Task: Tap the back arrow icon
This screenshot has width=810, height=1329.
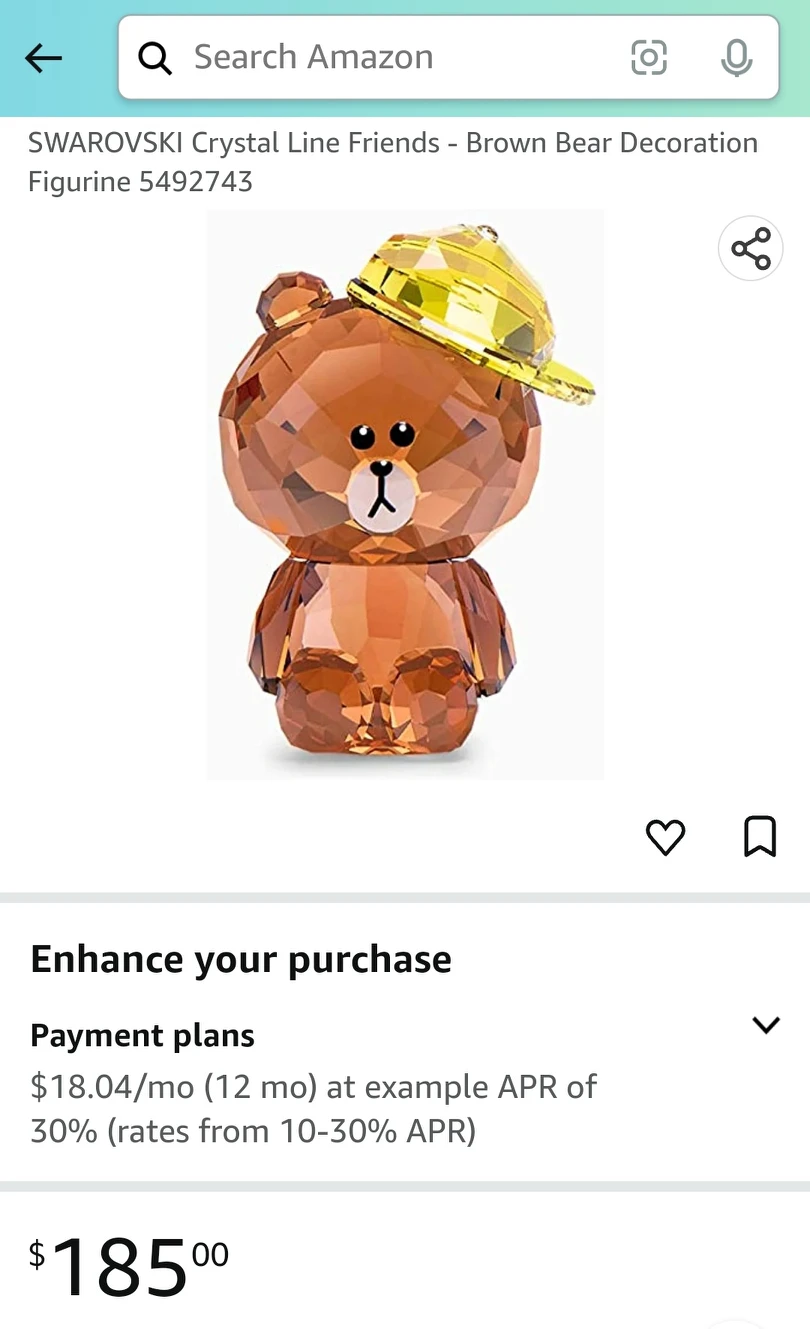Action: (x=43, y=58)
